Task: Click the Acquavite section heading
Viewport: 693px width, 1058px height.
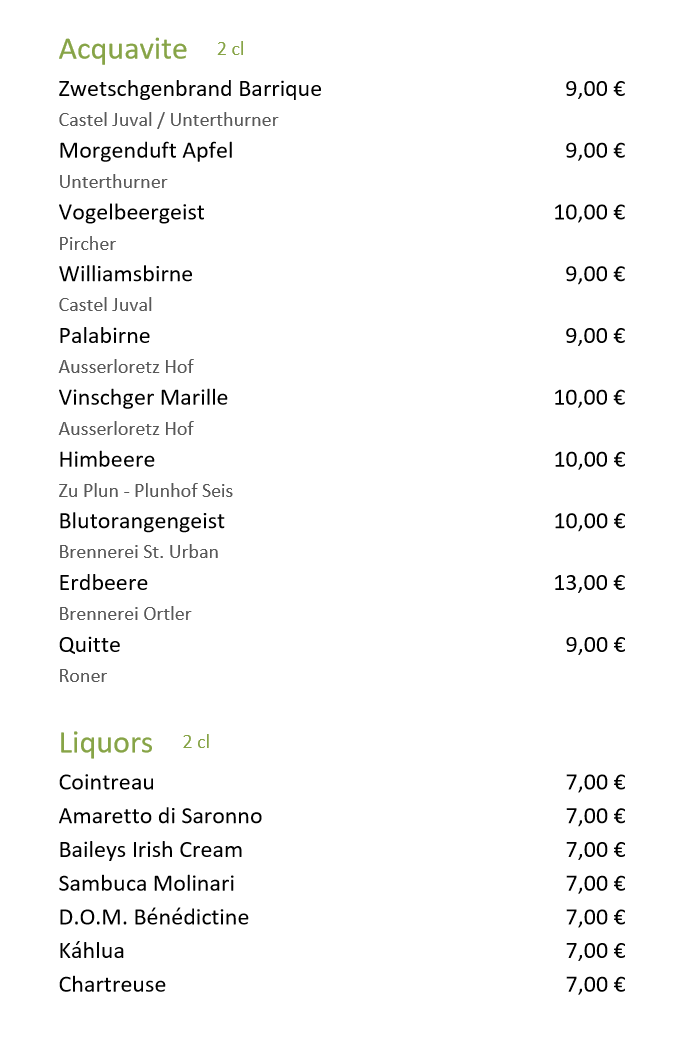Action: (x=122, y=49)
